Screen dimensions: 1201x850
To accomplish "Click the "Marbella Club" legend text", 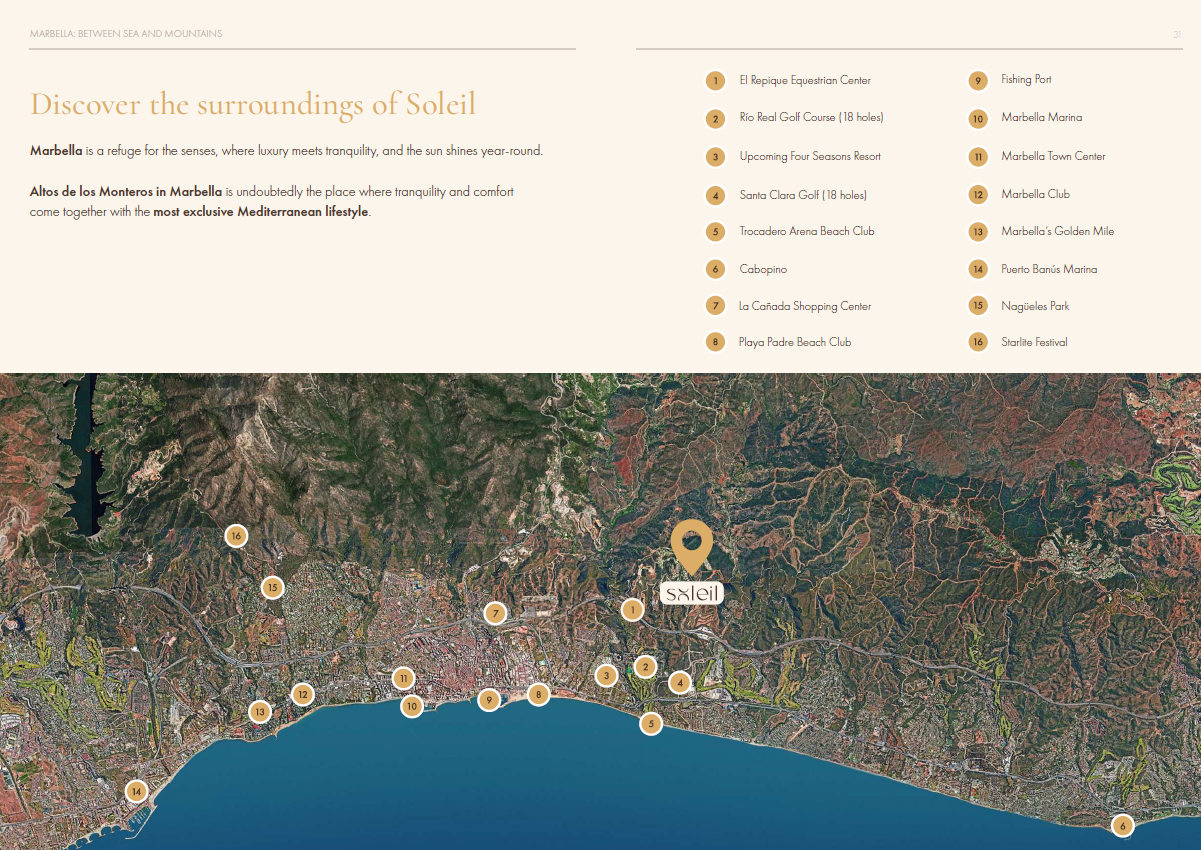I will tap(1036, 195).
